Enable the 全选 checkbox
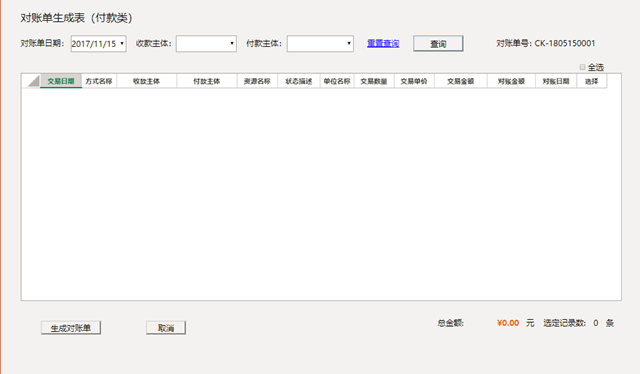Image resolution: width=640 pixels, height=374 pixels. click(582, 67)
